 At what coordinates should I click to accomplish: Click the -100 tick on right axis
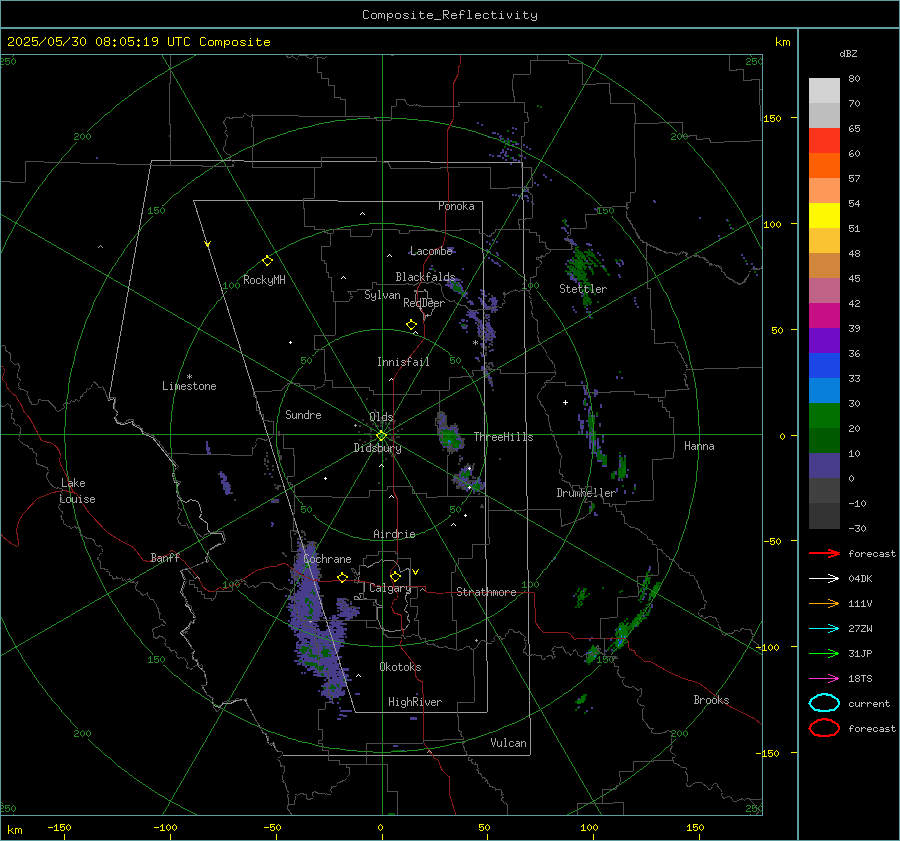pos(767,647)
